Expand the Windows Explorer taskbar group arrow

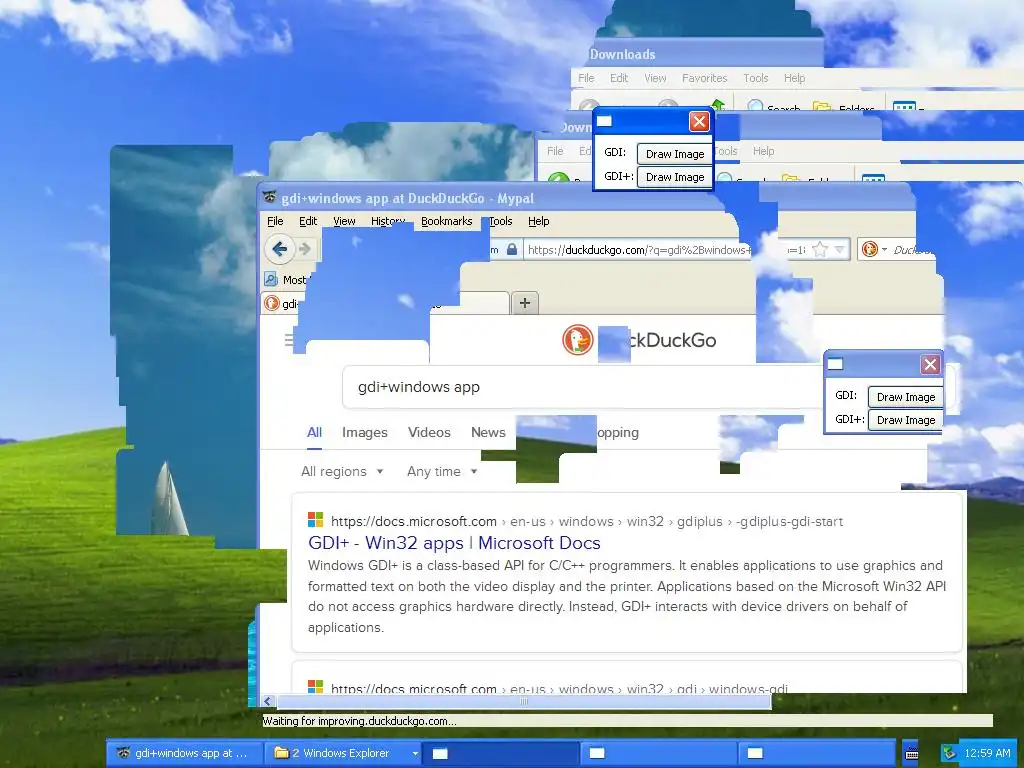click(415, 754)
